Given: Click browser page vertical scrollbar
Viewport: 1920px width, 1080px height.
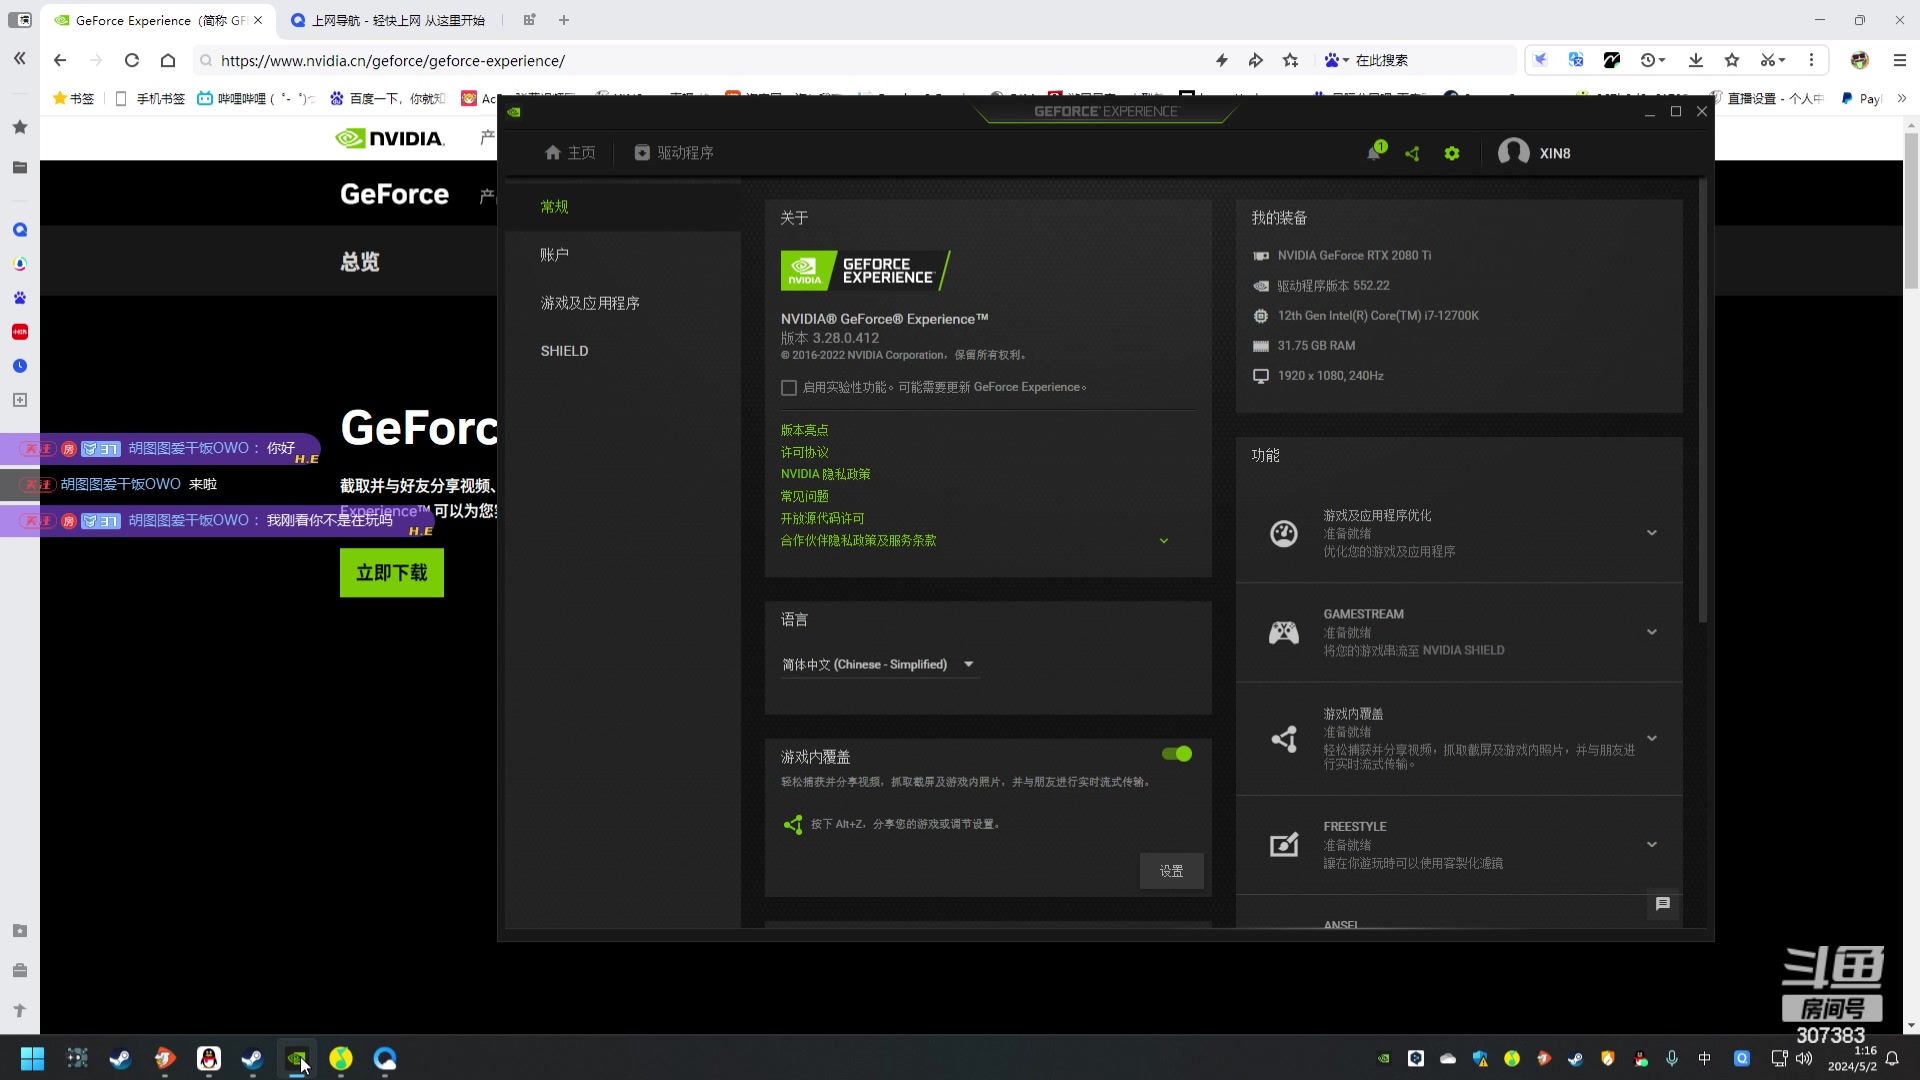Looking at the screenshot, I should click(x=1911, y=211).
